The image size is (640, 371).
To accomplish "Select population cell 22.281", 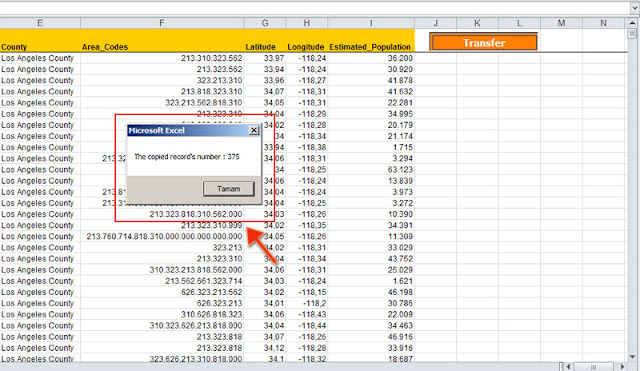I will pyautogui.click(x=371, y=102).
